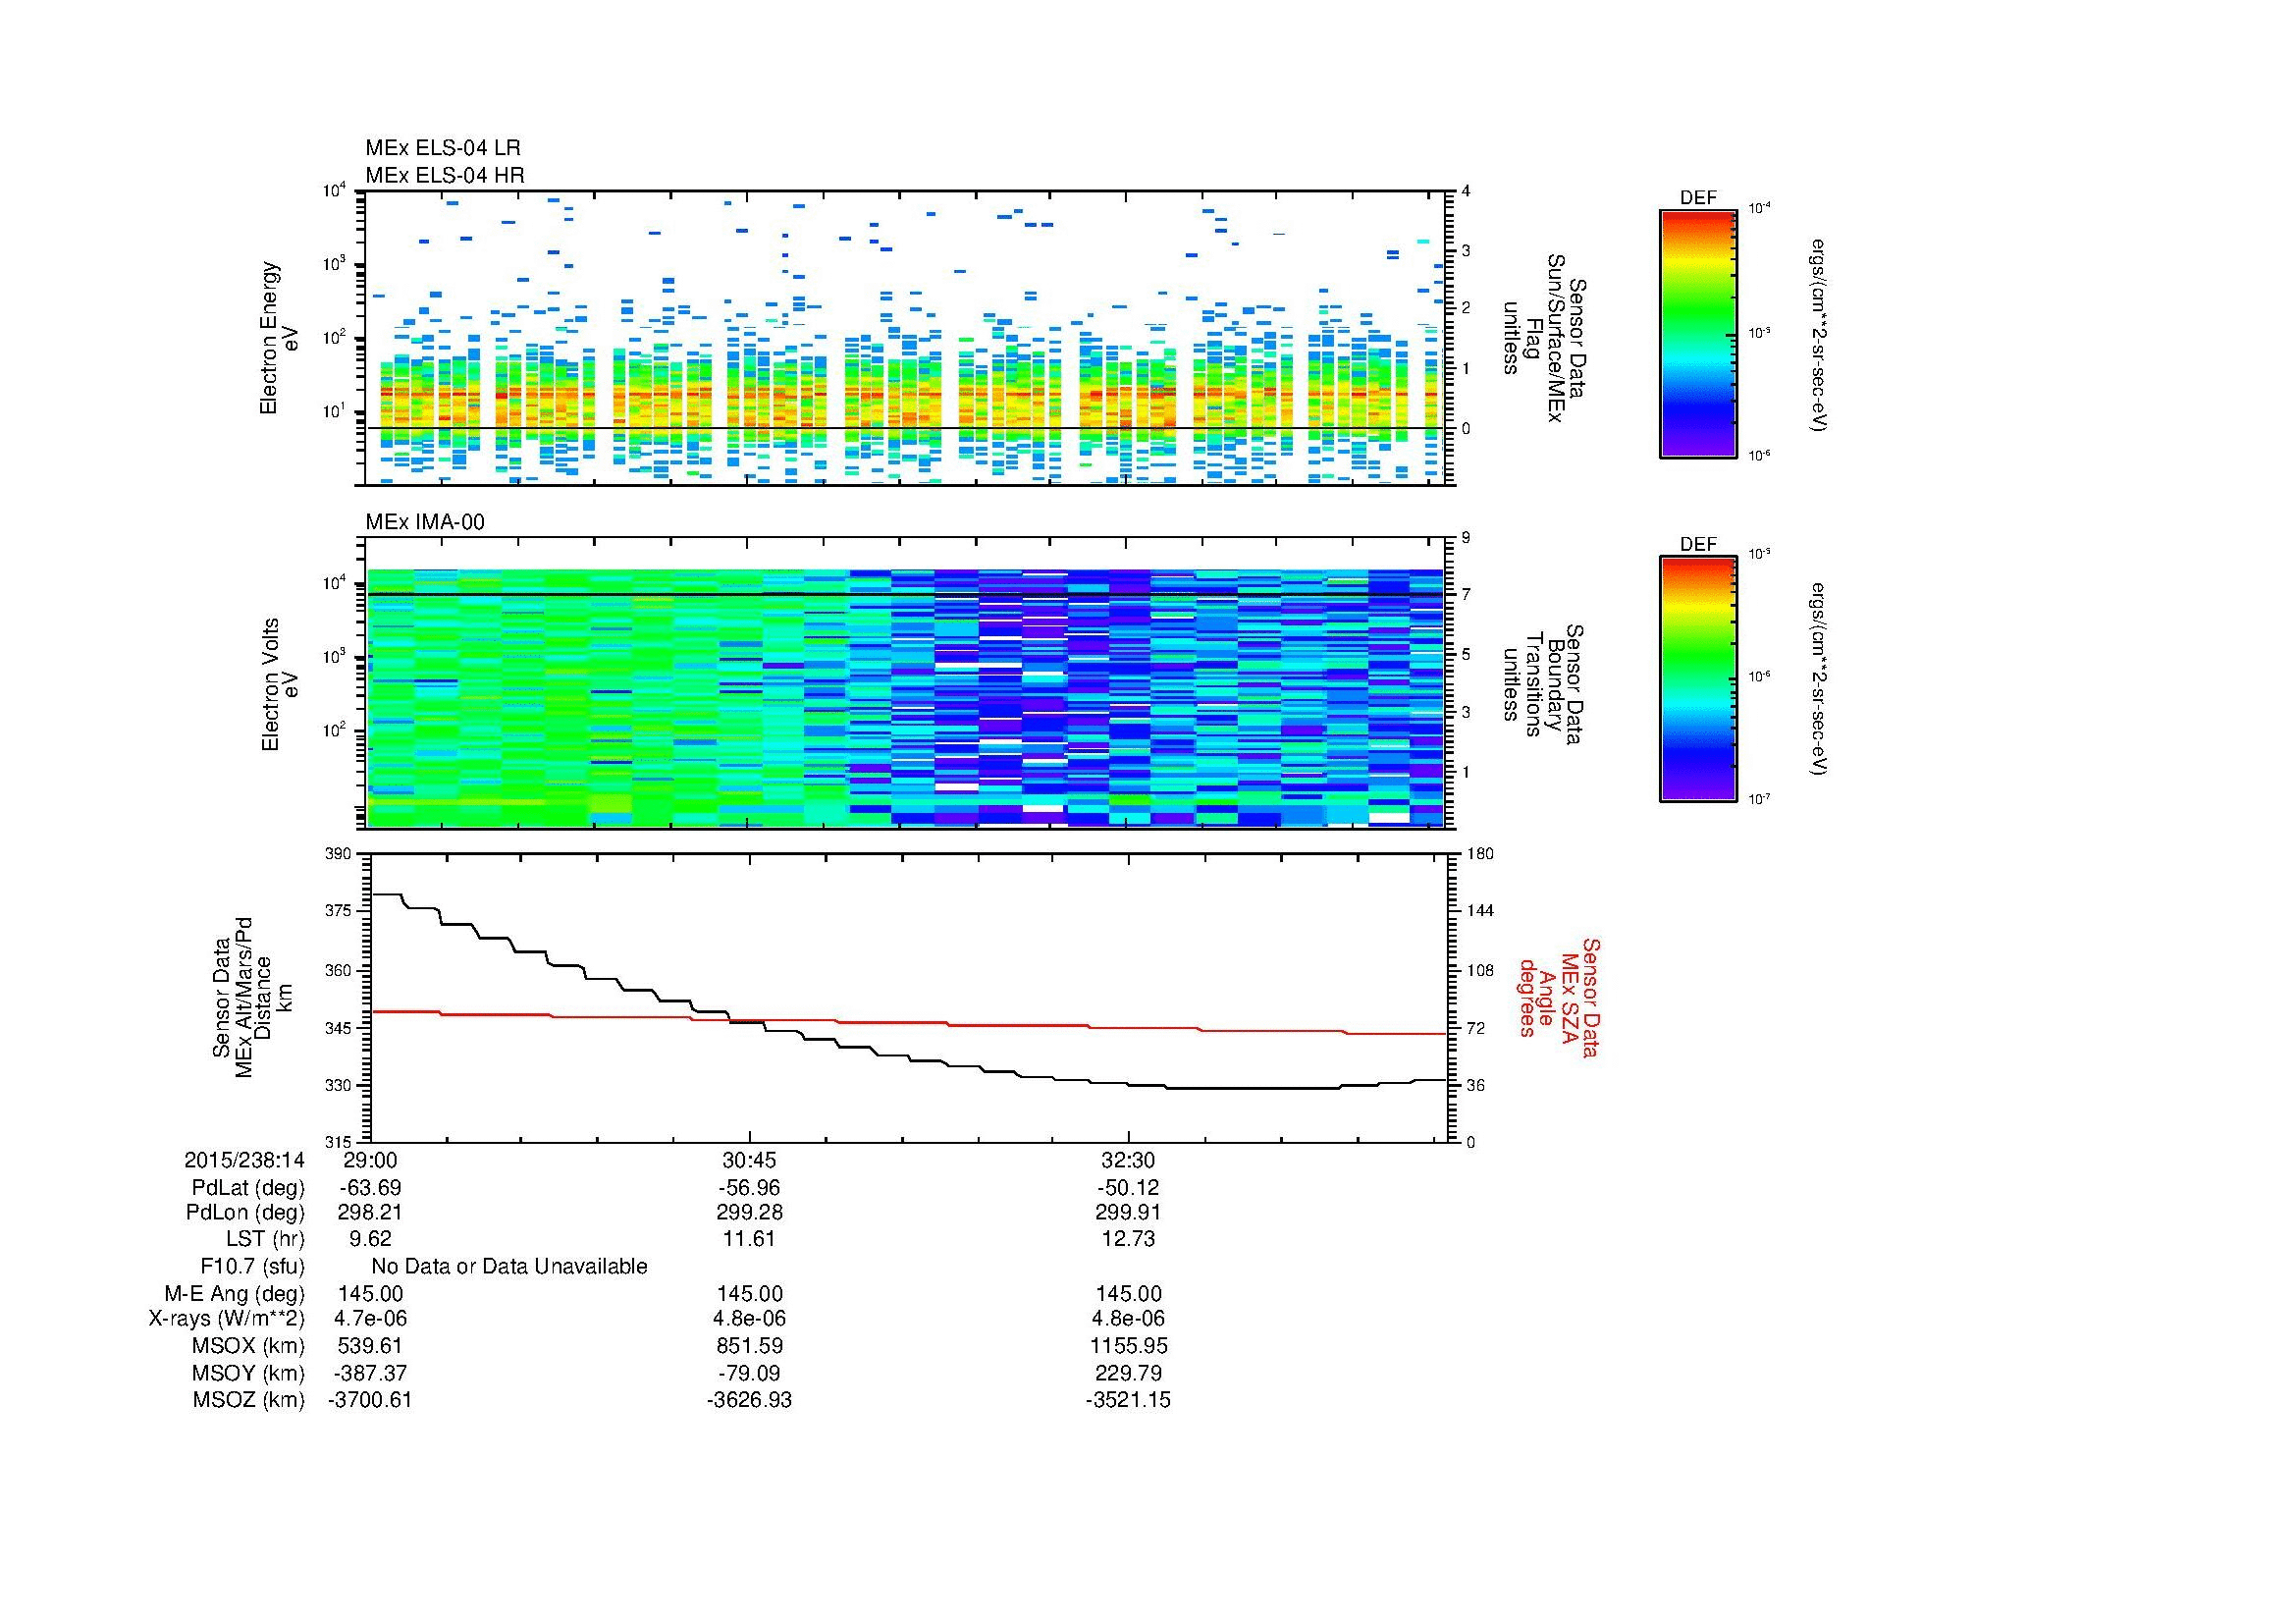Select the lower DEF color bar
The height and width of the screenshot is (1623, 2296).
[x=1698, y=679]
